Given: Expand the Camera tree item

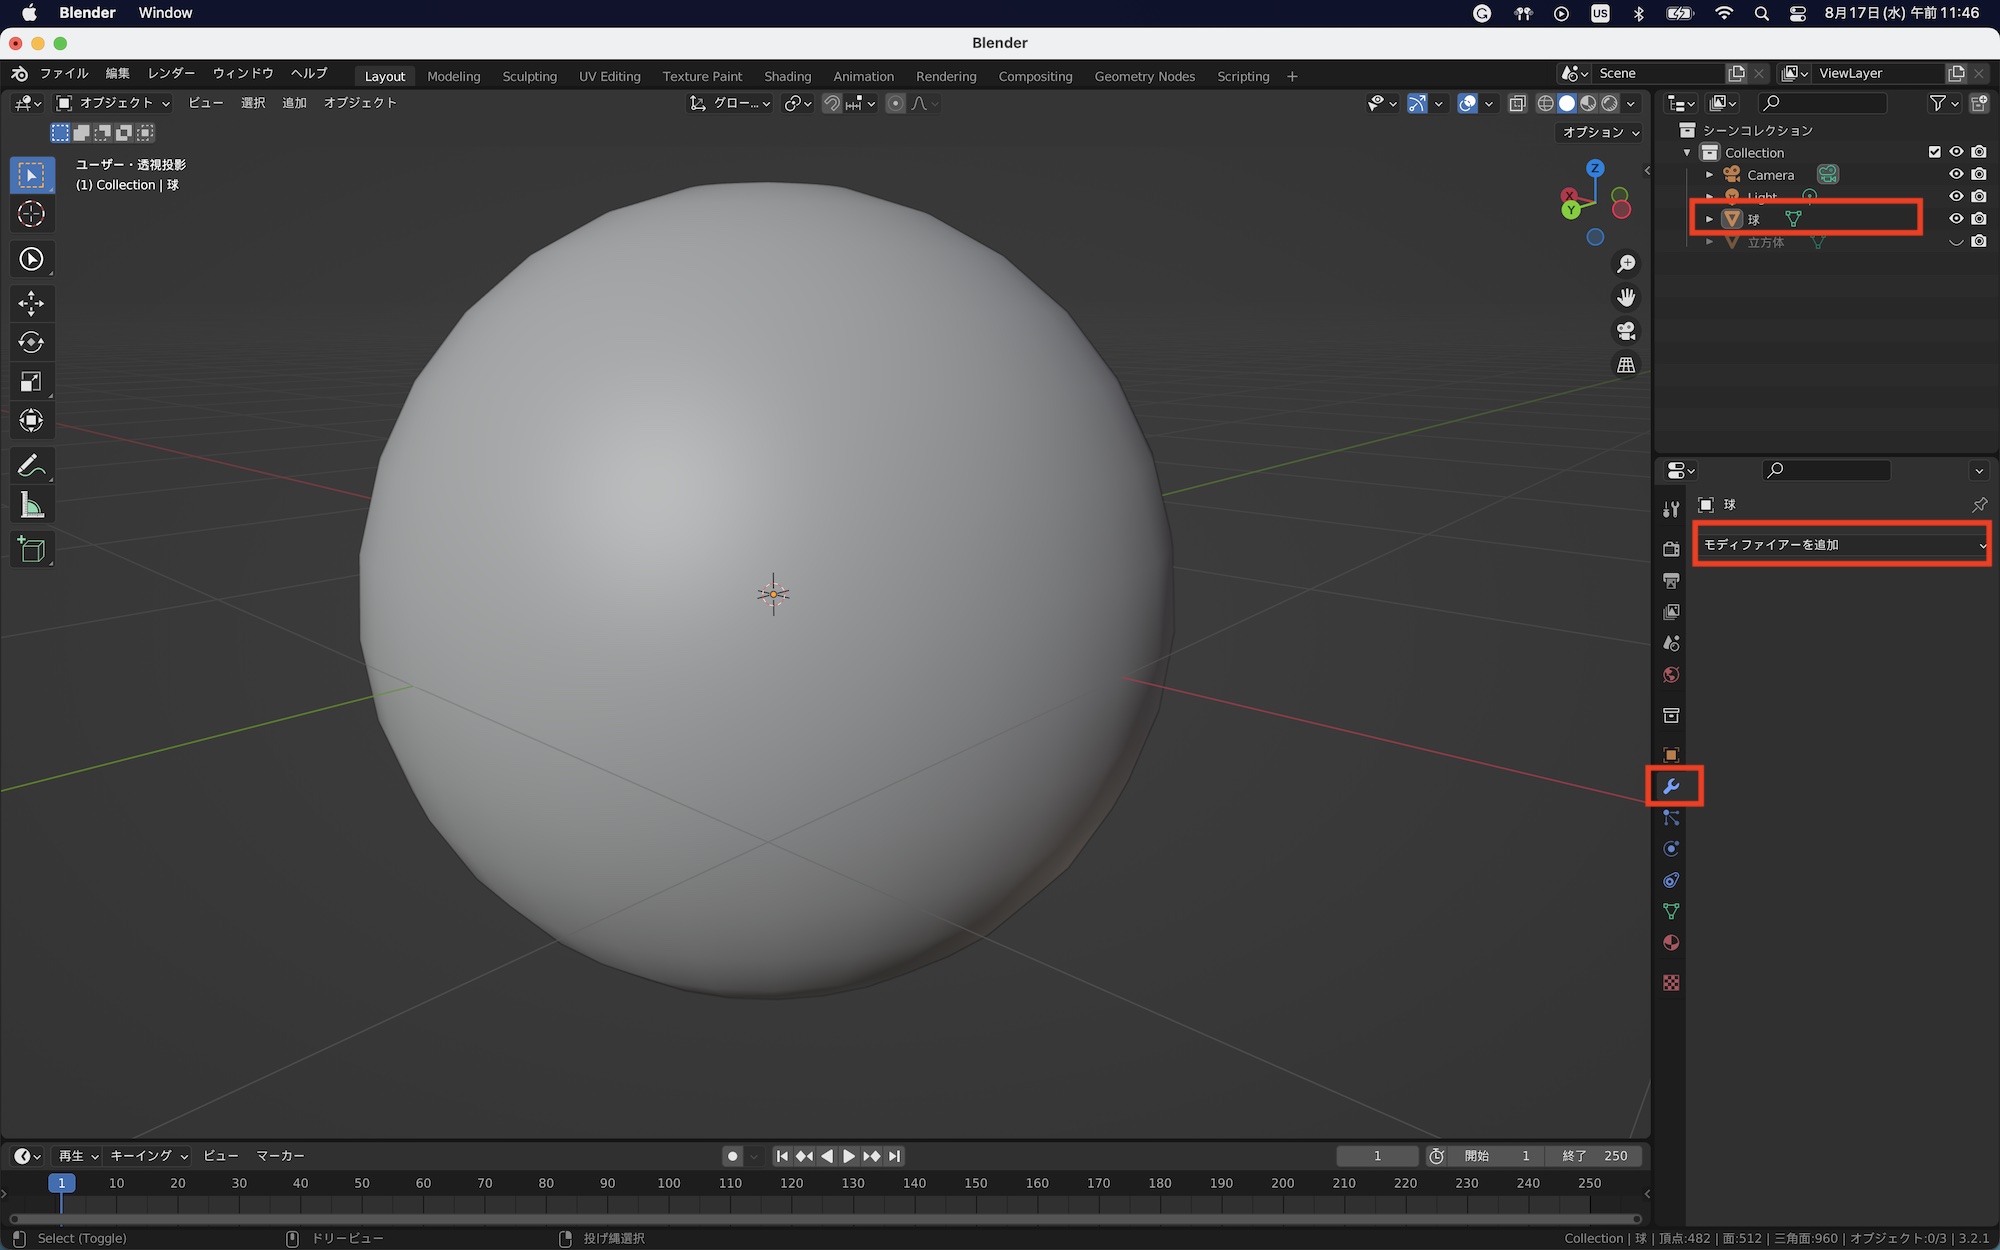Looking at the screenshot, I should [1710, 175].
